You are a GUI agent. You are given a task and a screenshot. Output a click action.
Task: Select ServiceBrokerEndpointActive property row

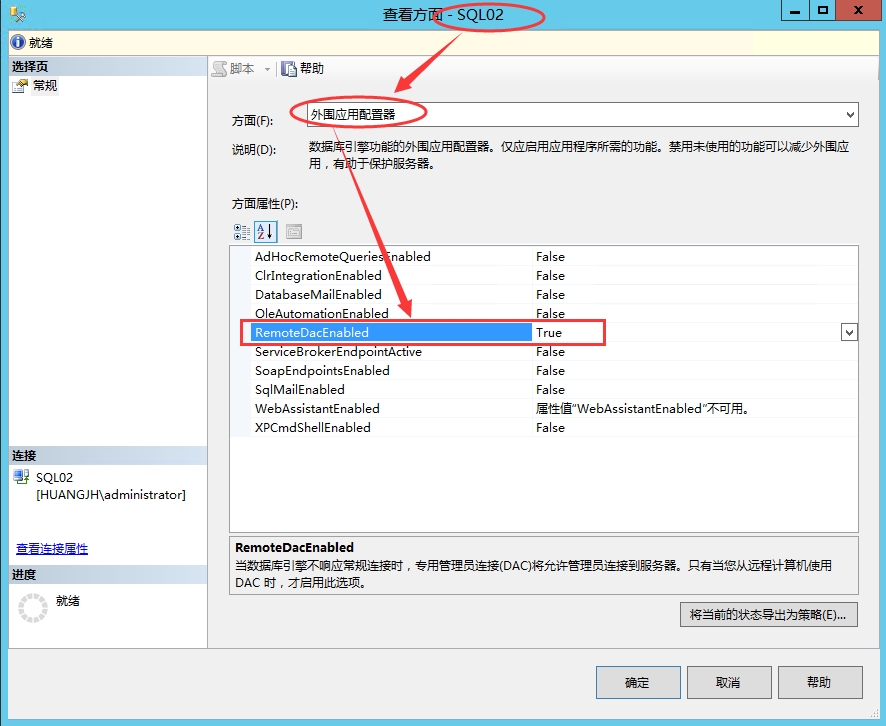click(x=544, y=351)
